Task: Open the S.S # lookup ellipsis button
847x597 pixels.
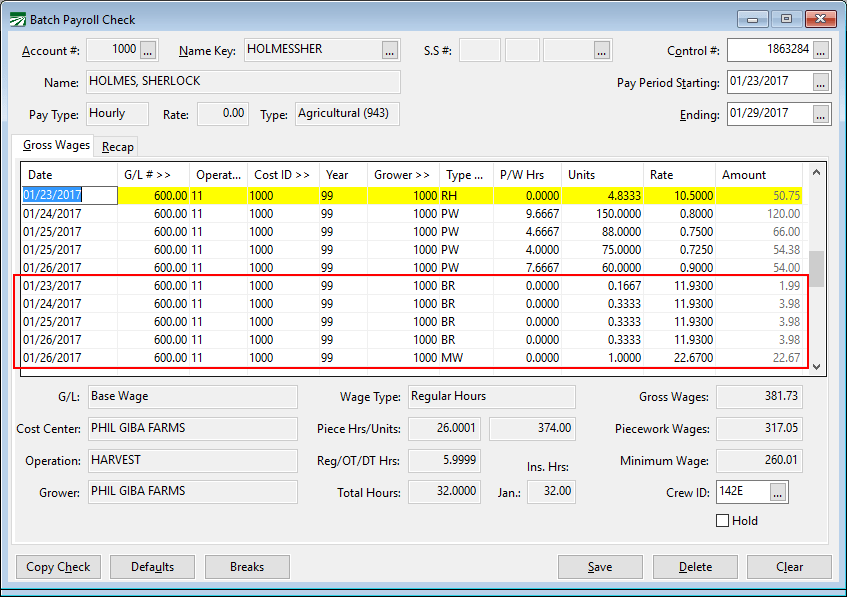Action: tap(601, 50)
